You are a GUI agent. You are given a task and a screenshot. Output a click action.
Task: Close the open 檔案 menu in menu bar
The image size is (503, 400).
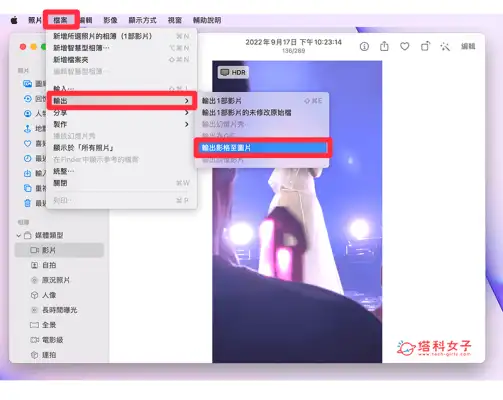pyautogui.click(x=60, y=20)
